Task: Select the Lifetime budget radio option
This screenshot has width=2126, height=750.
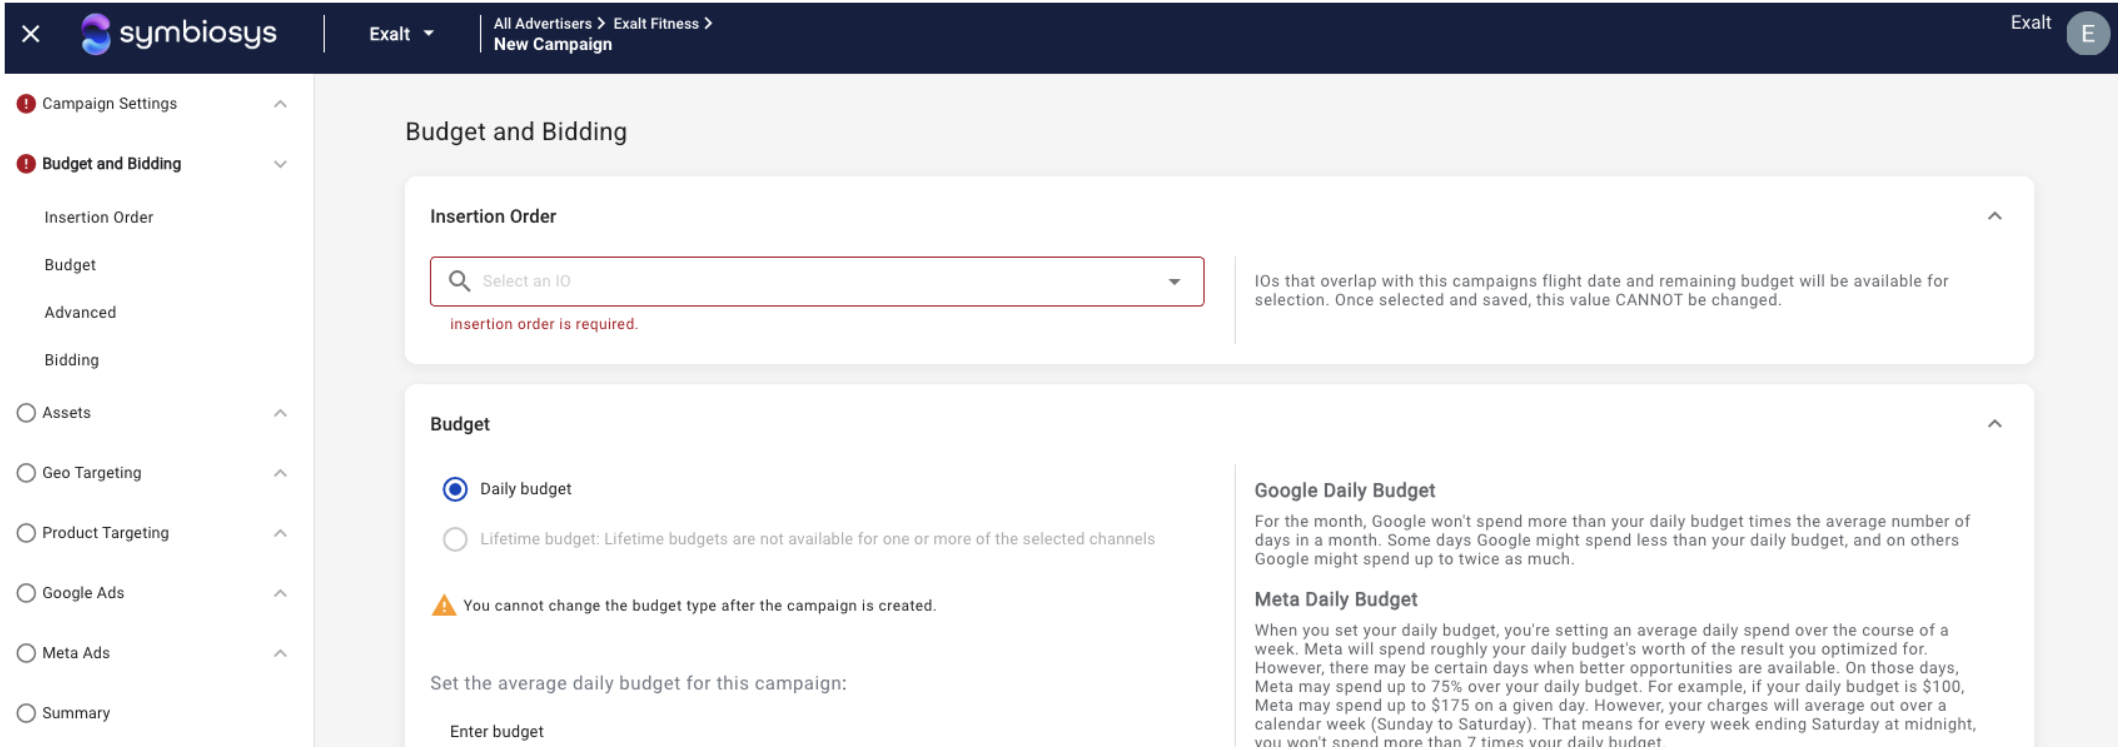Action: pyautogui.click(x=455, y=539)
